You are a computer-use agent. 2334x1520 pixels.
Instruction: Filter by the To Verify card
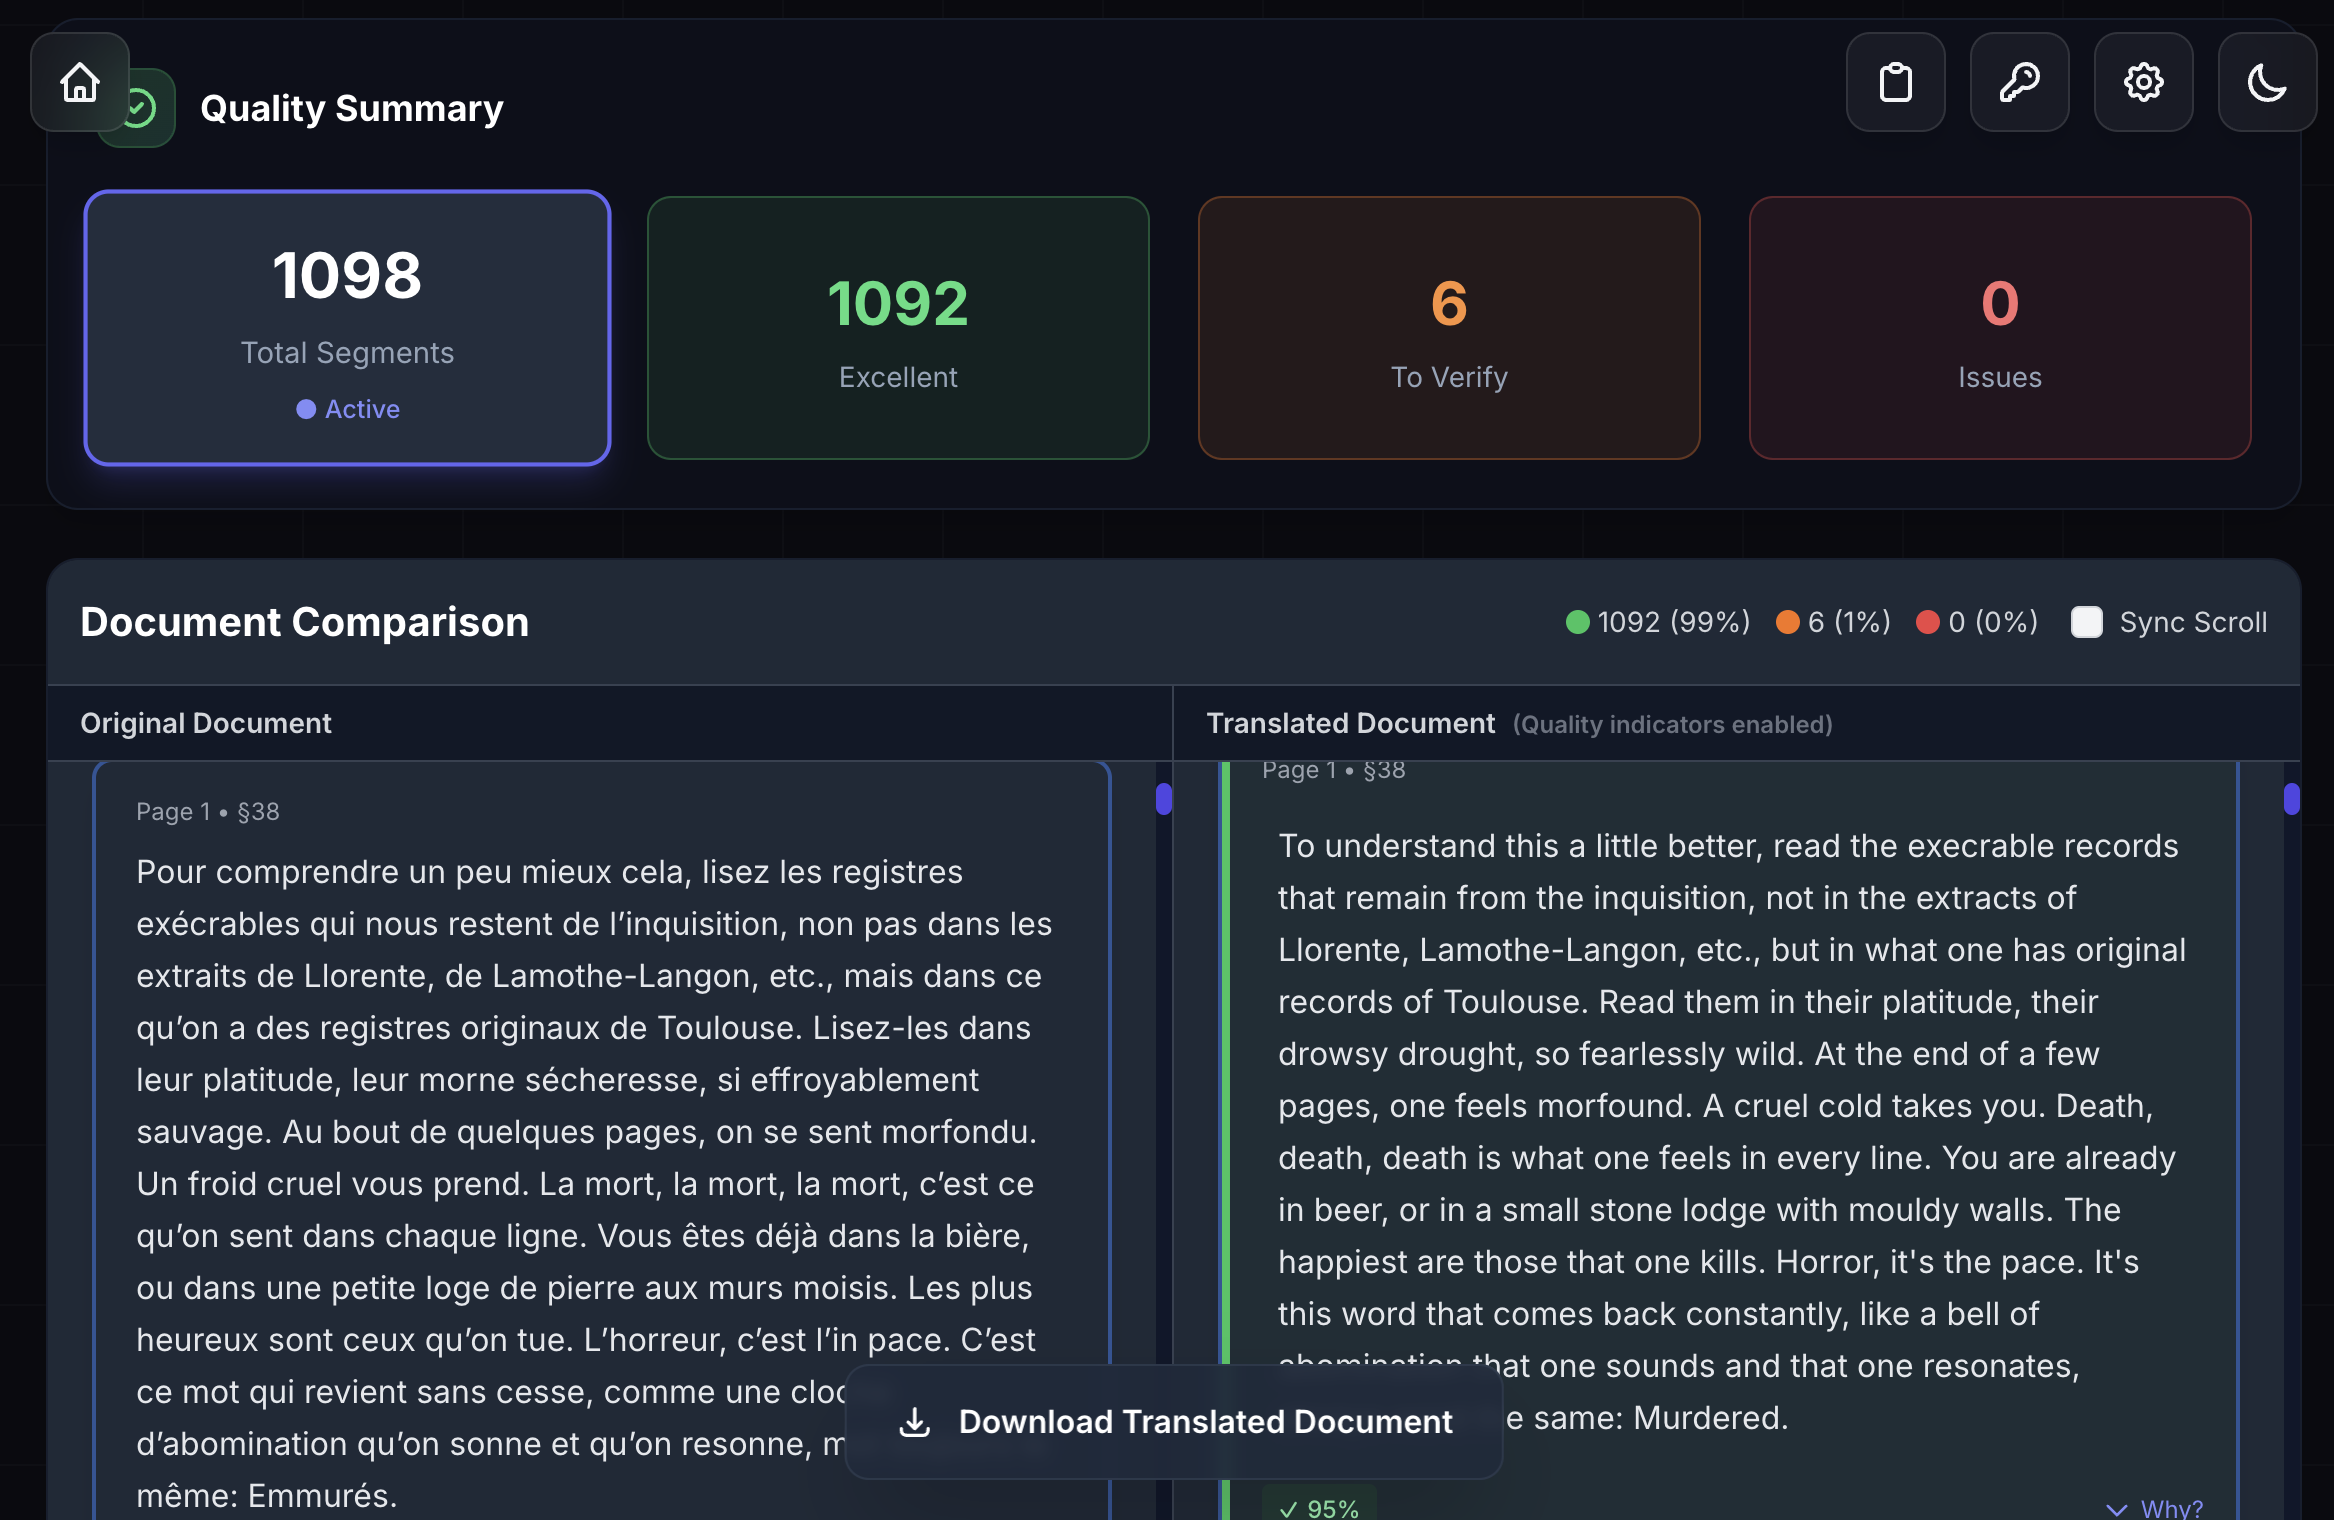click(x=1448, y=328)
